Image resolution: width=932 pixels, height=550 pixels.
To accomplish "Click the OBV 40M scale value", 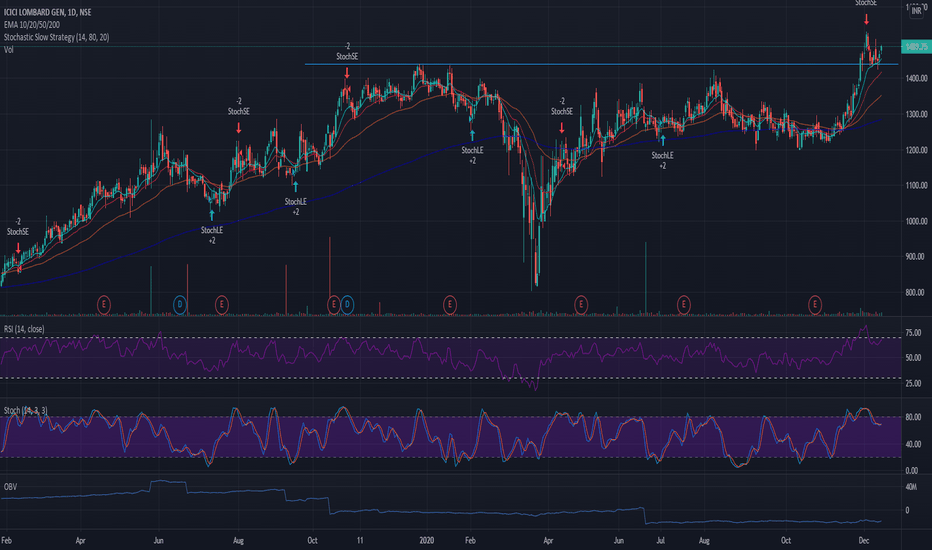I will pyautogui.click(x=911, y=487).
